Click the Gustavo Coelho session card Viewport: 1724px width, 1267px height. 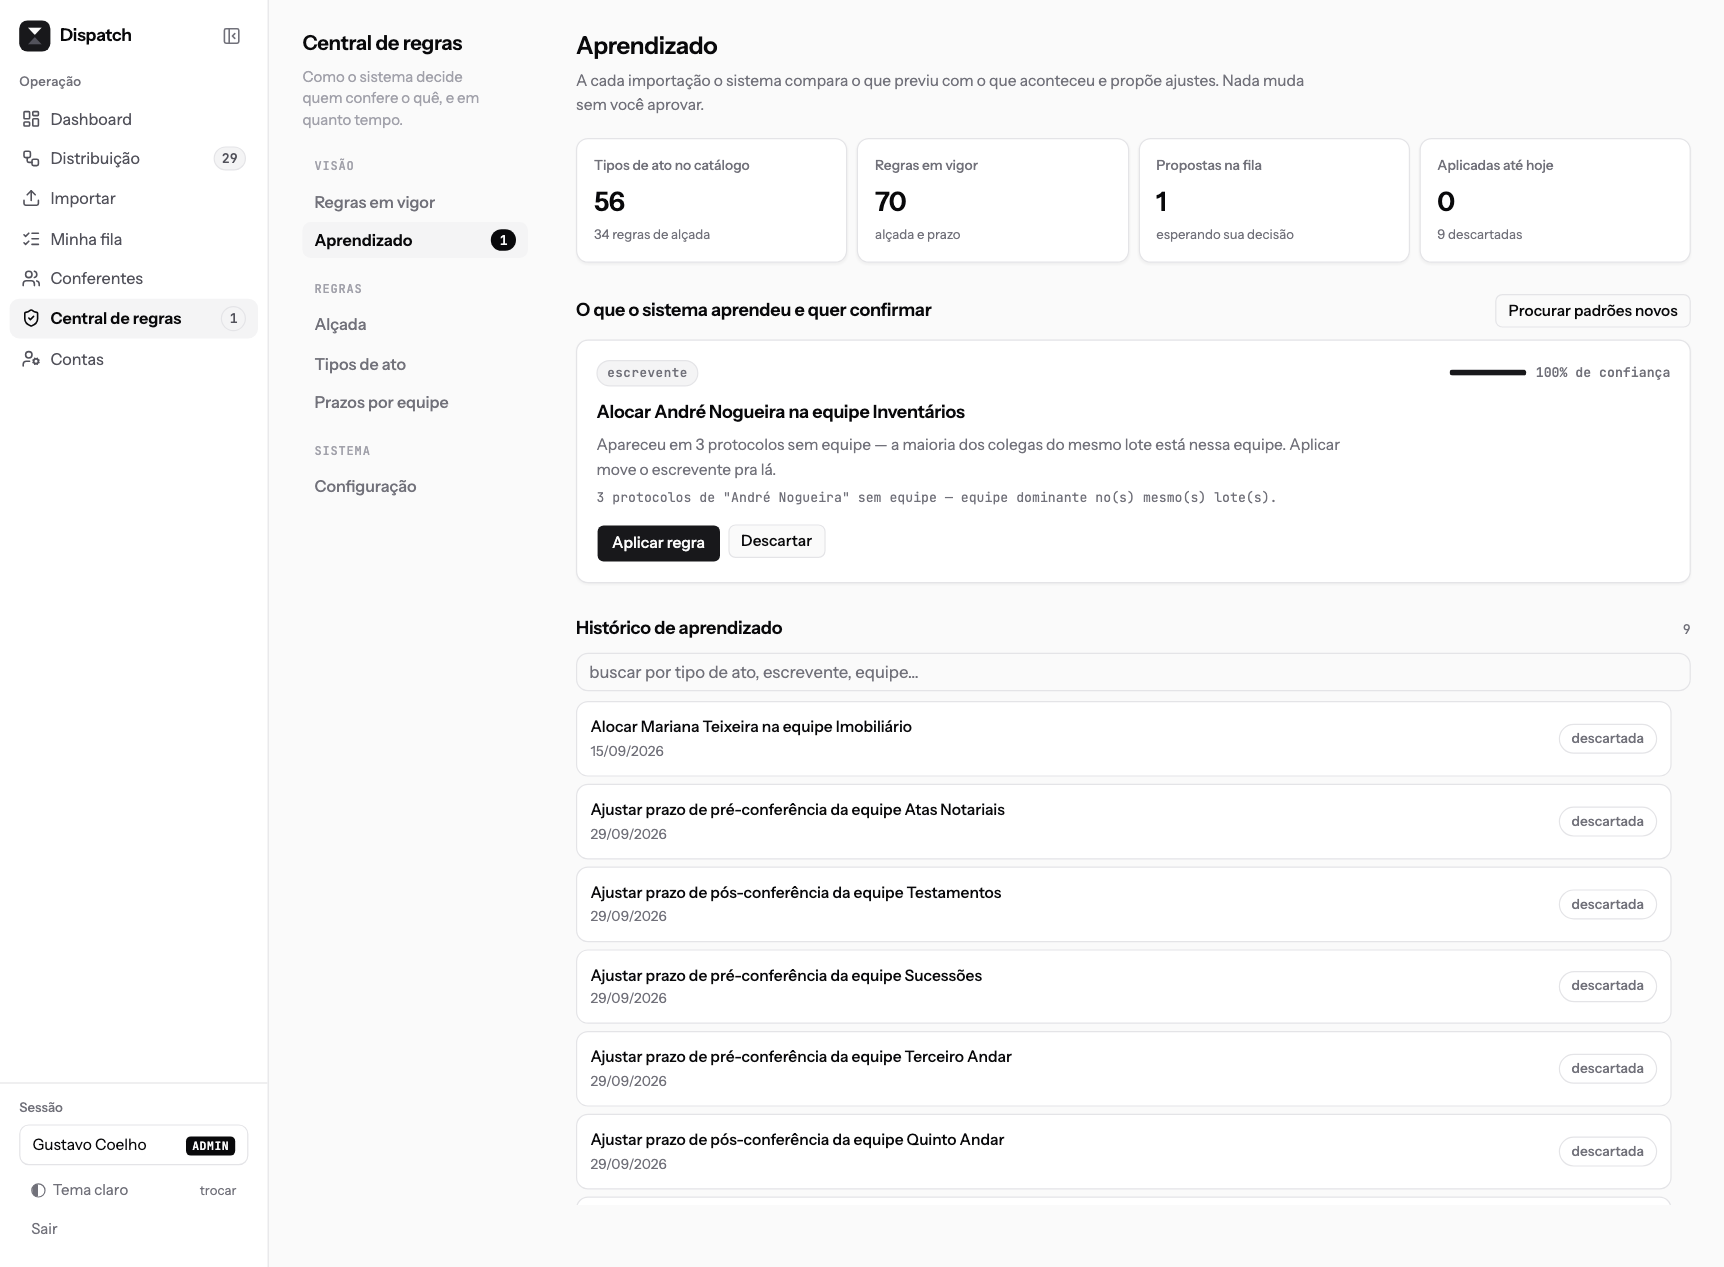pyautogui.click(x=133, y=1145)
